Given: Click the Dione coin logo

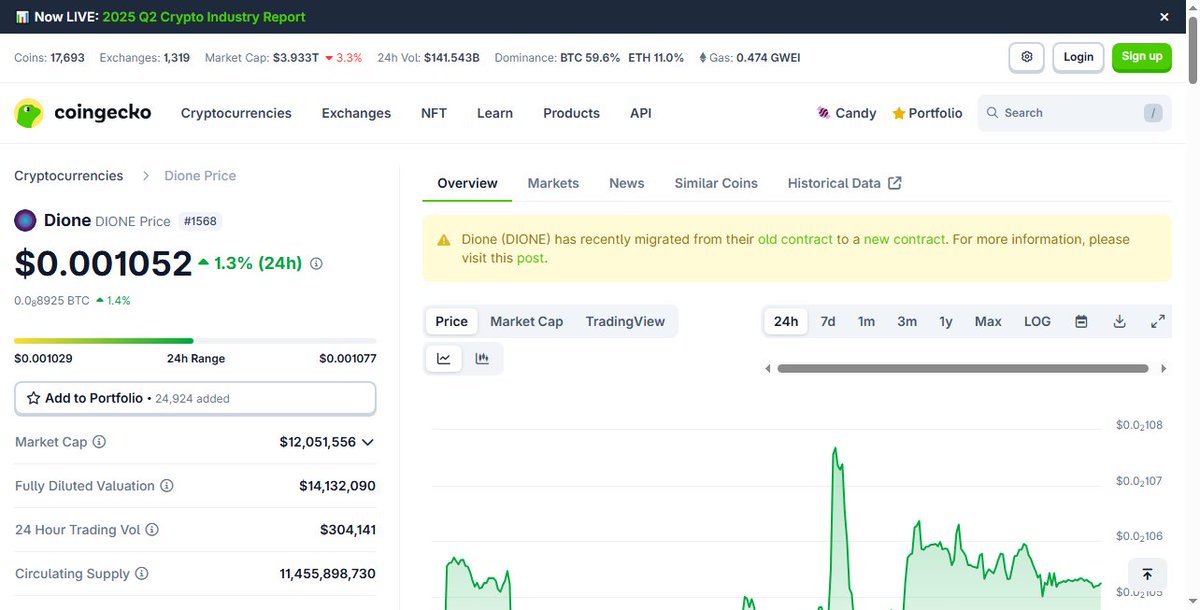Looking at the screenshot, I should tap(25, 221).
